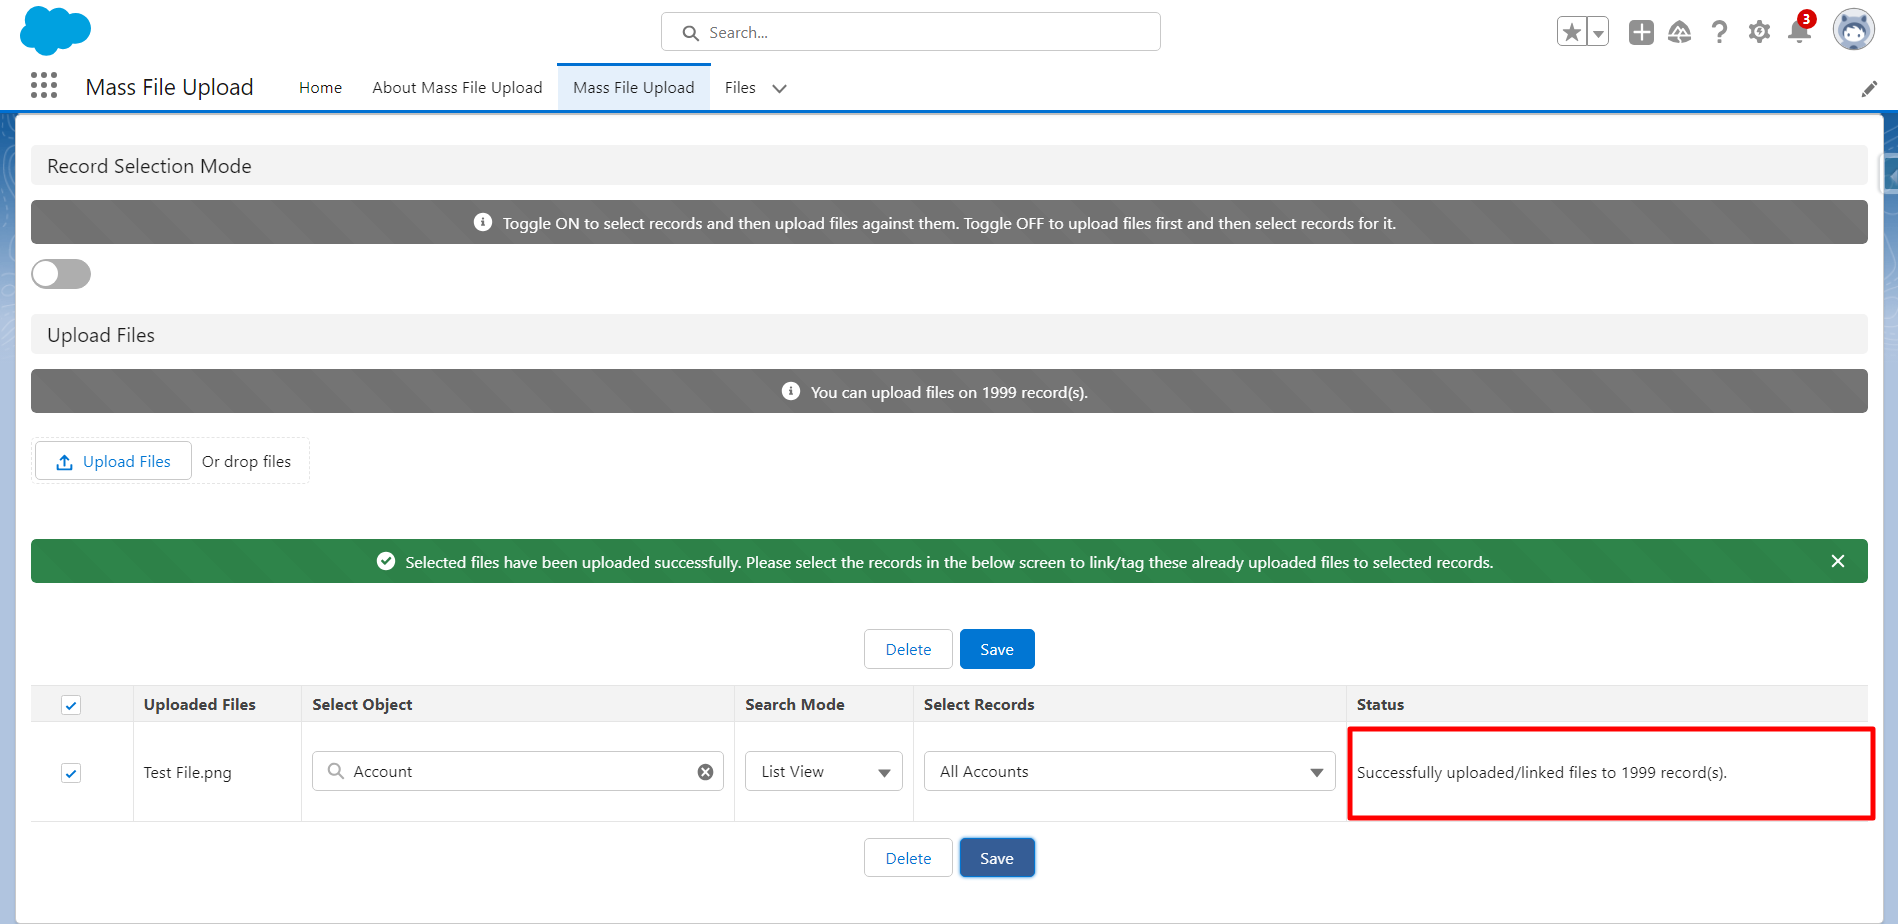Open the user profile avatar

point(1853,30)
